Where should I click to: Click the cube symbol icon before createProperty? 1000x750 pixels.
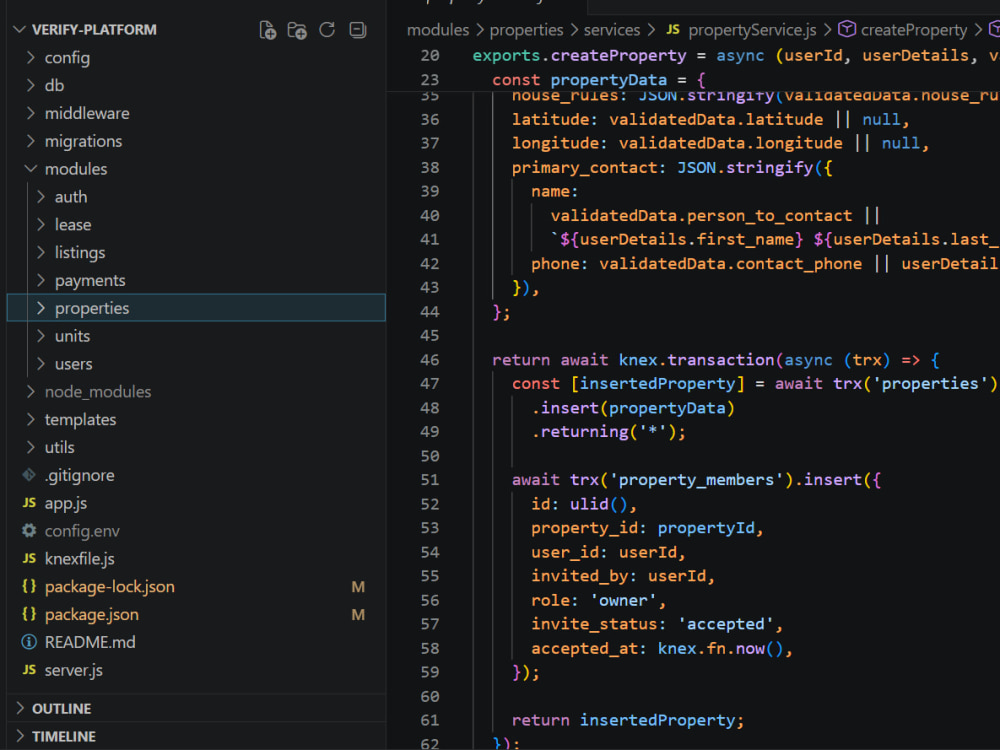(847, 29)
